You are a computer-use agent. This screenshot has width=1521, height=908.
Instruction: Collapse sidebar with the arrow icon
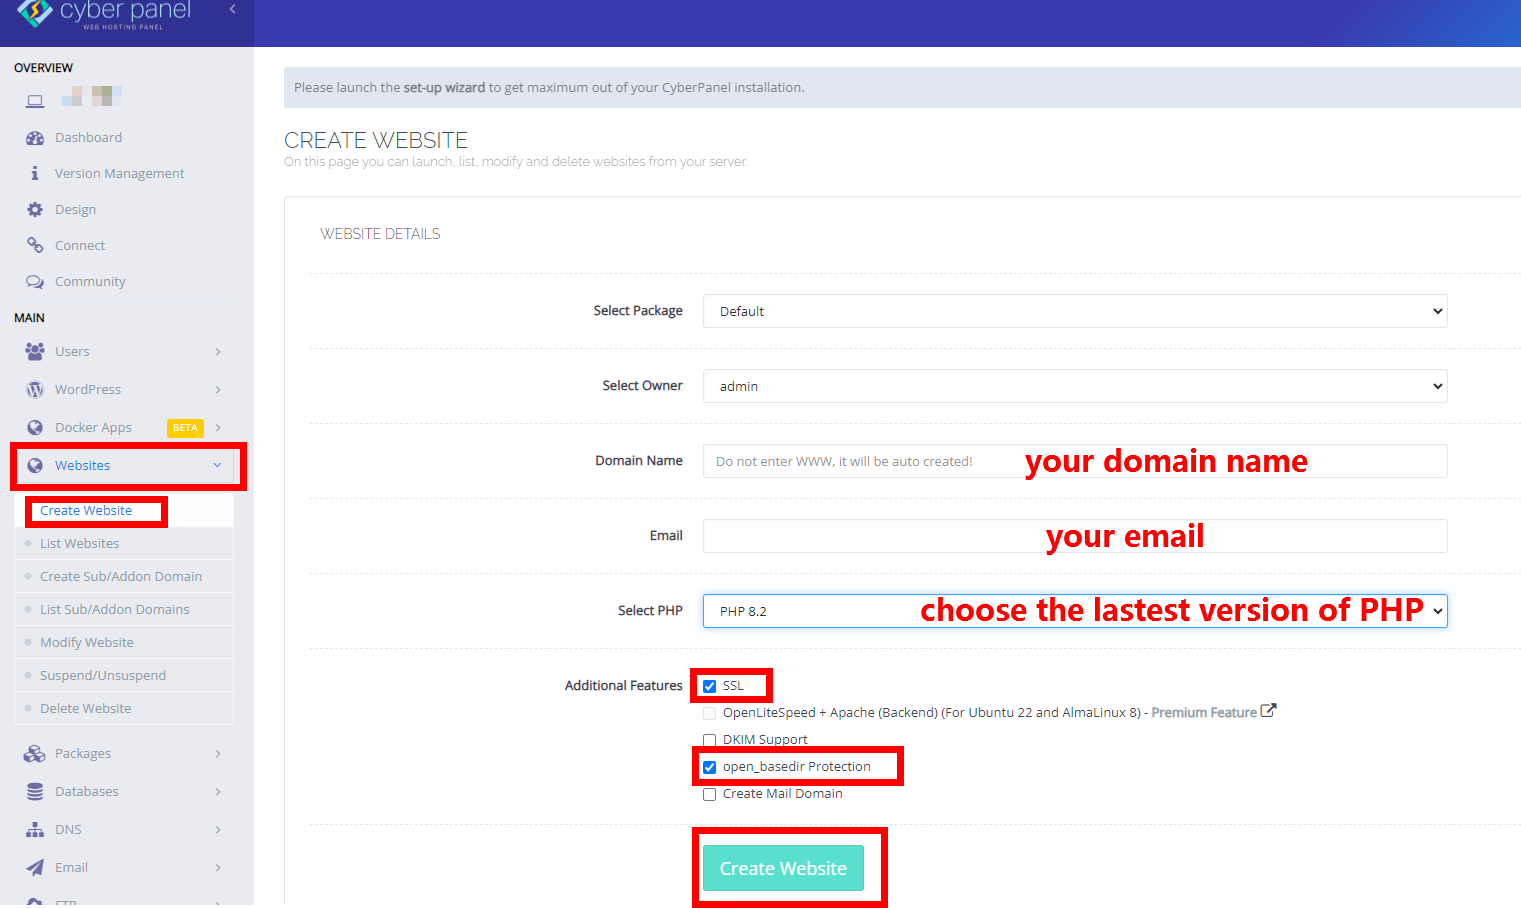pyautogui.click(x=232, y=9)
